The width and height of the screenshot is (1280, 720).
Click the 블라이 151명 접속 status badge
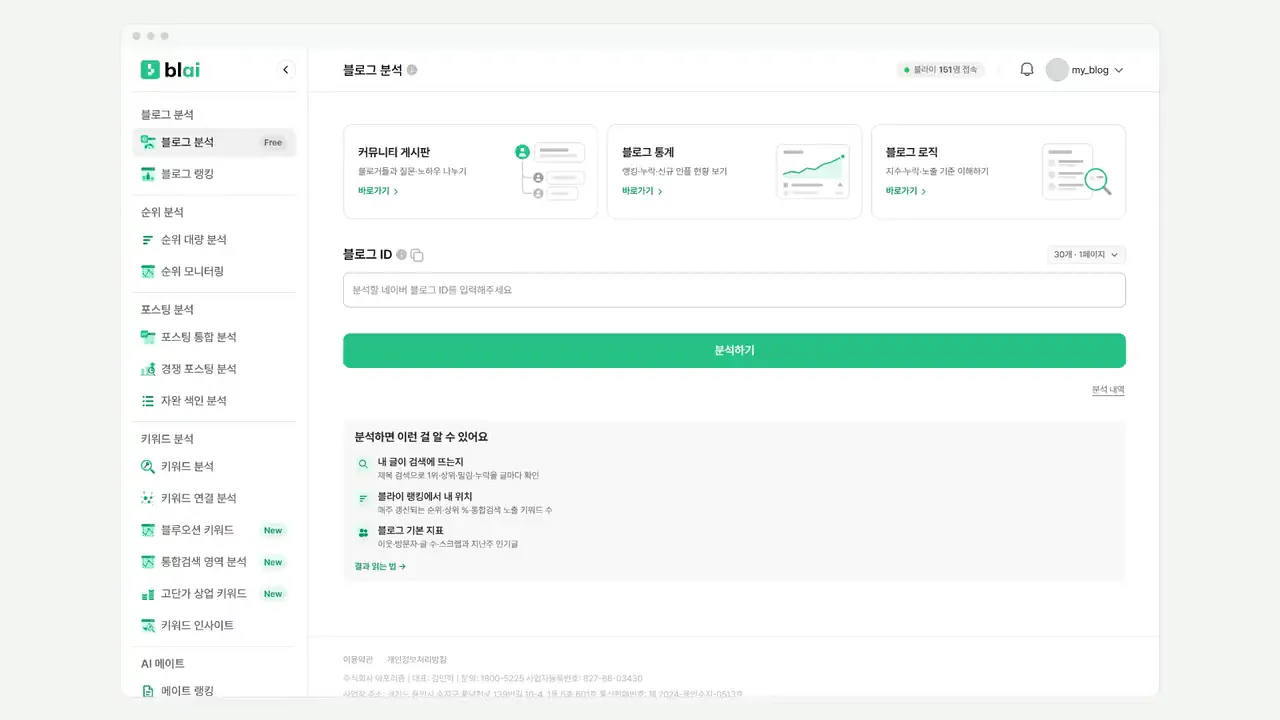pyautogui.click(x=941, y=70)
